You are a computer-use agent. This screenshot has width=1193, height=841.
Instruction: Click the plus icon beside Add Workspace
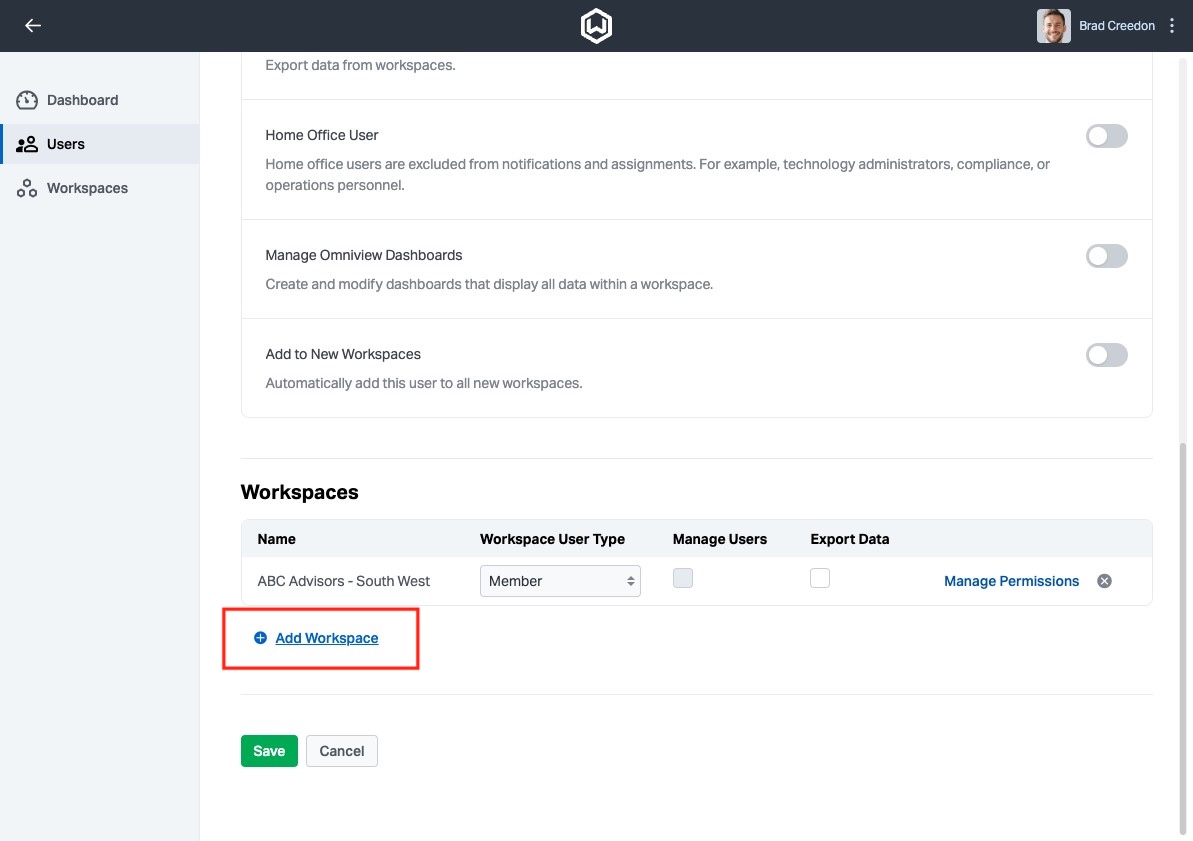pyautogui.click(x=260, y=638)
